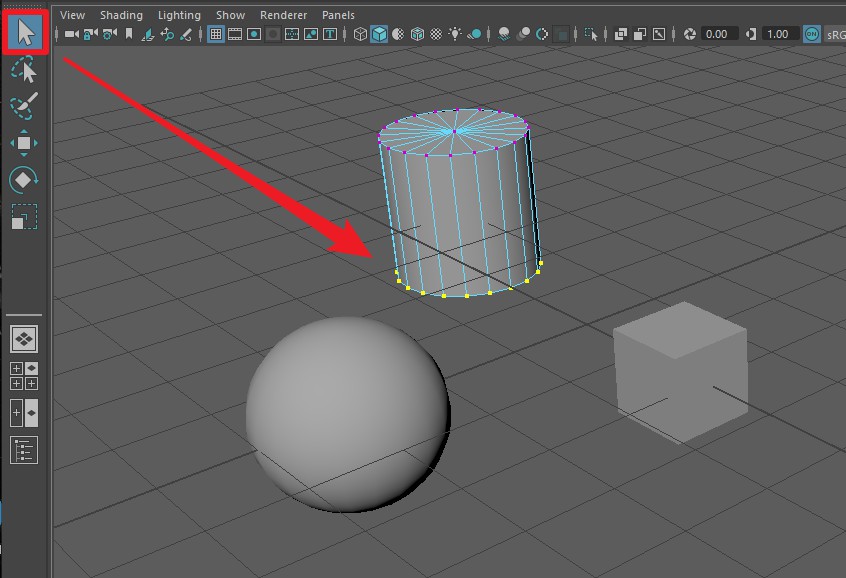Toggle the Field Chart overlay
Image resolution: width=846 pixels, height=578 pixels.
[x=292, y=35]
